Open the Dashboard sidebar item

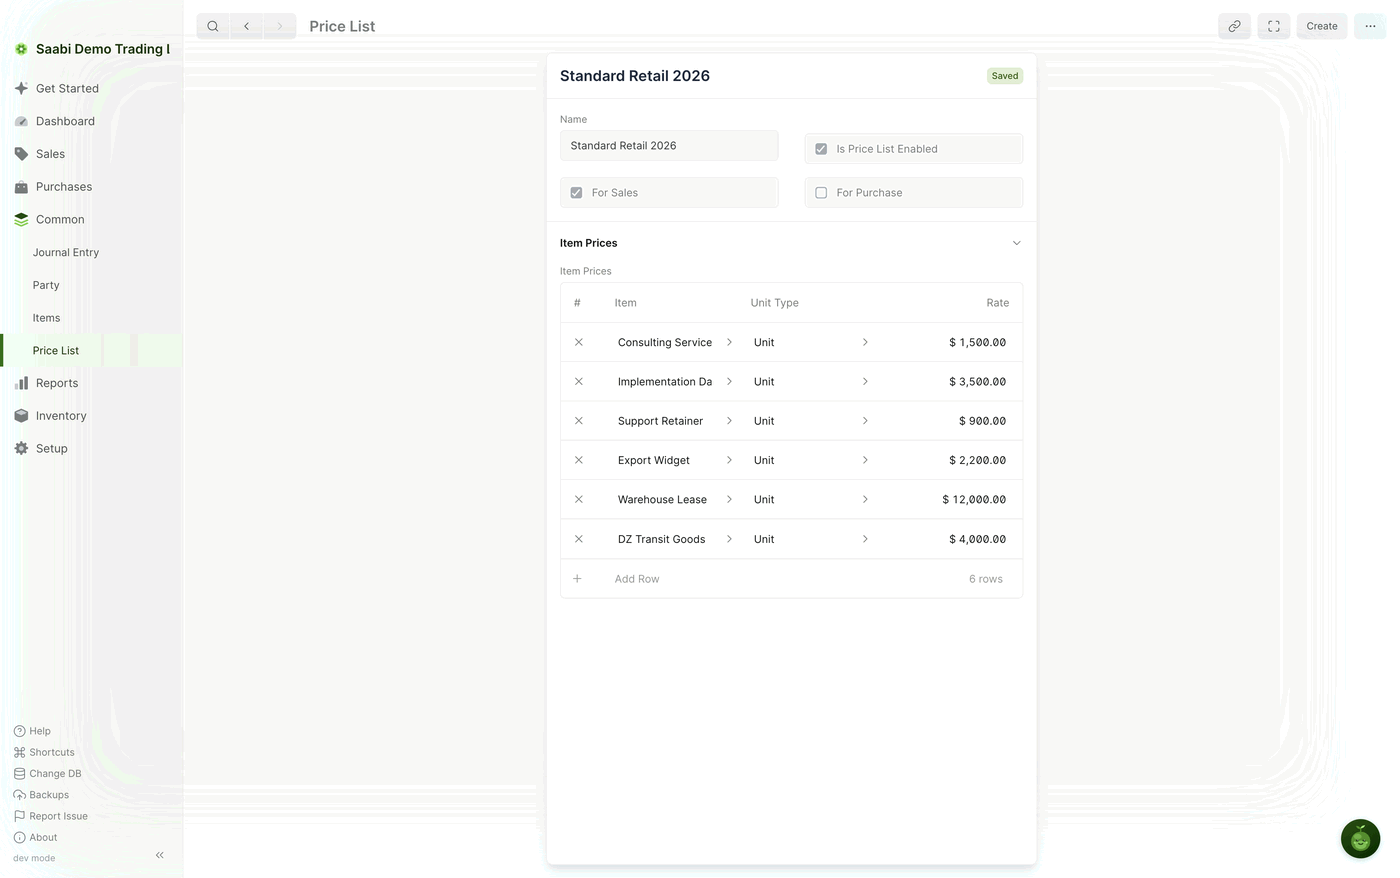point(91,121)
